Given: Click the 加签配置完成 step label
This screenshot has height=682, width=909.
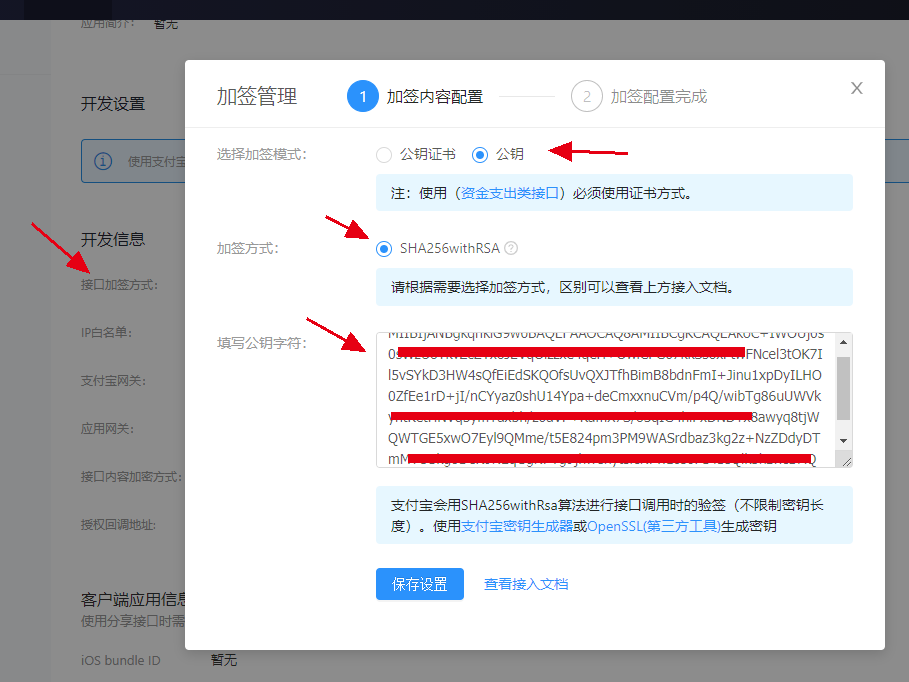Looking at the screenshot, I should (659, 96).
